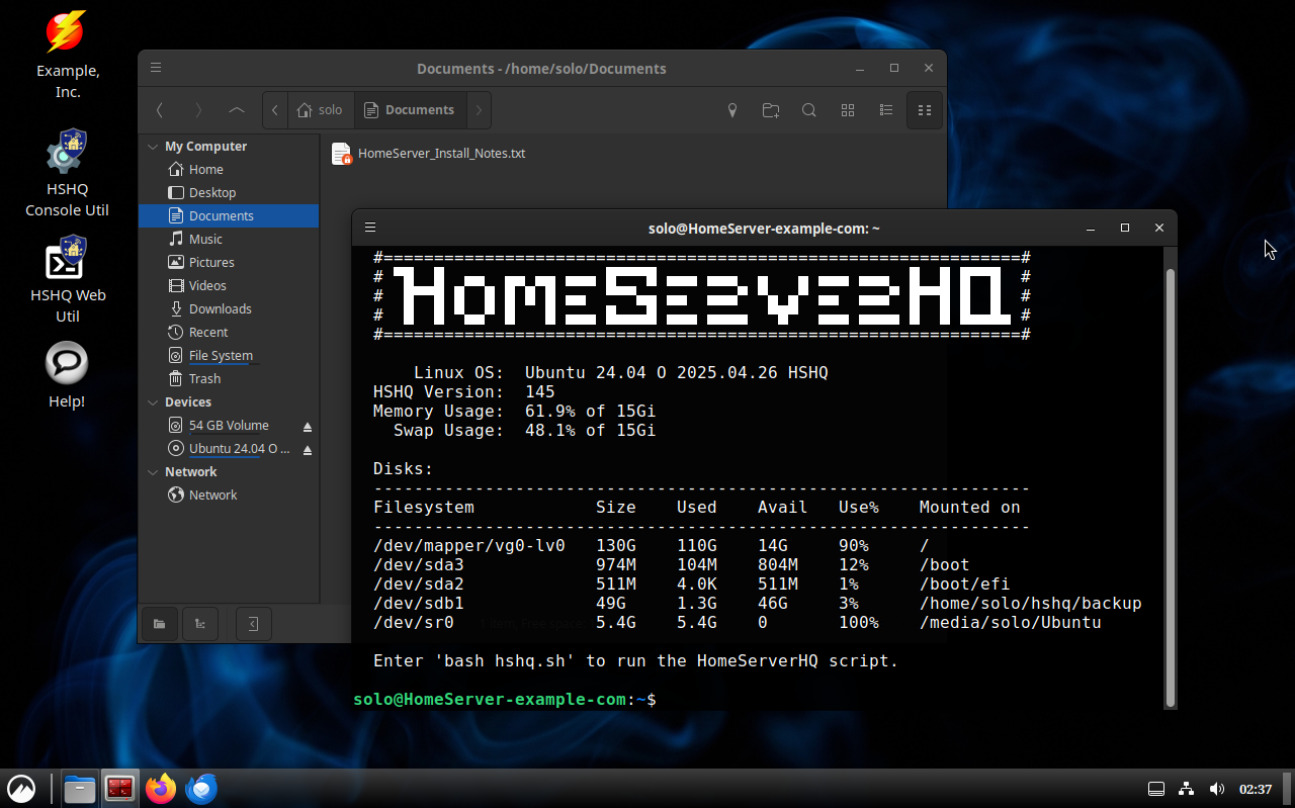Switch to list view in file manager
Viewport: 1295px width, 808px height.
885,110
